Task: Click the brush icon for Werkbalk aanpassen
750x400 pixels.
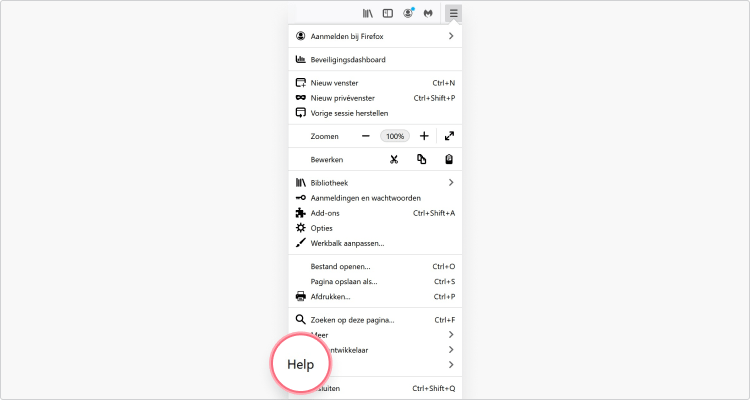Action: 300,243
